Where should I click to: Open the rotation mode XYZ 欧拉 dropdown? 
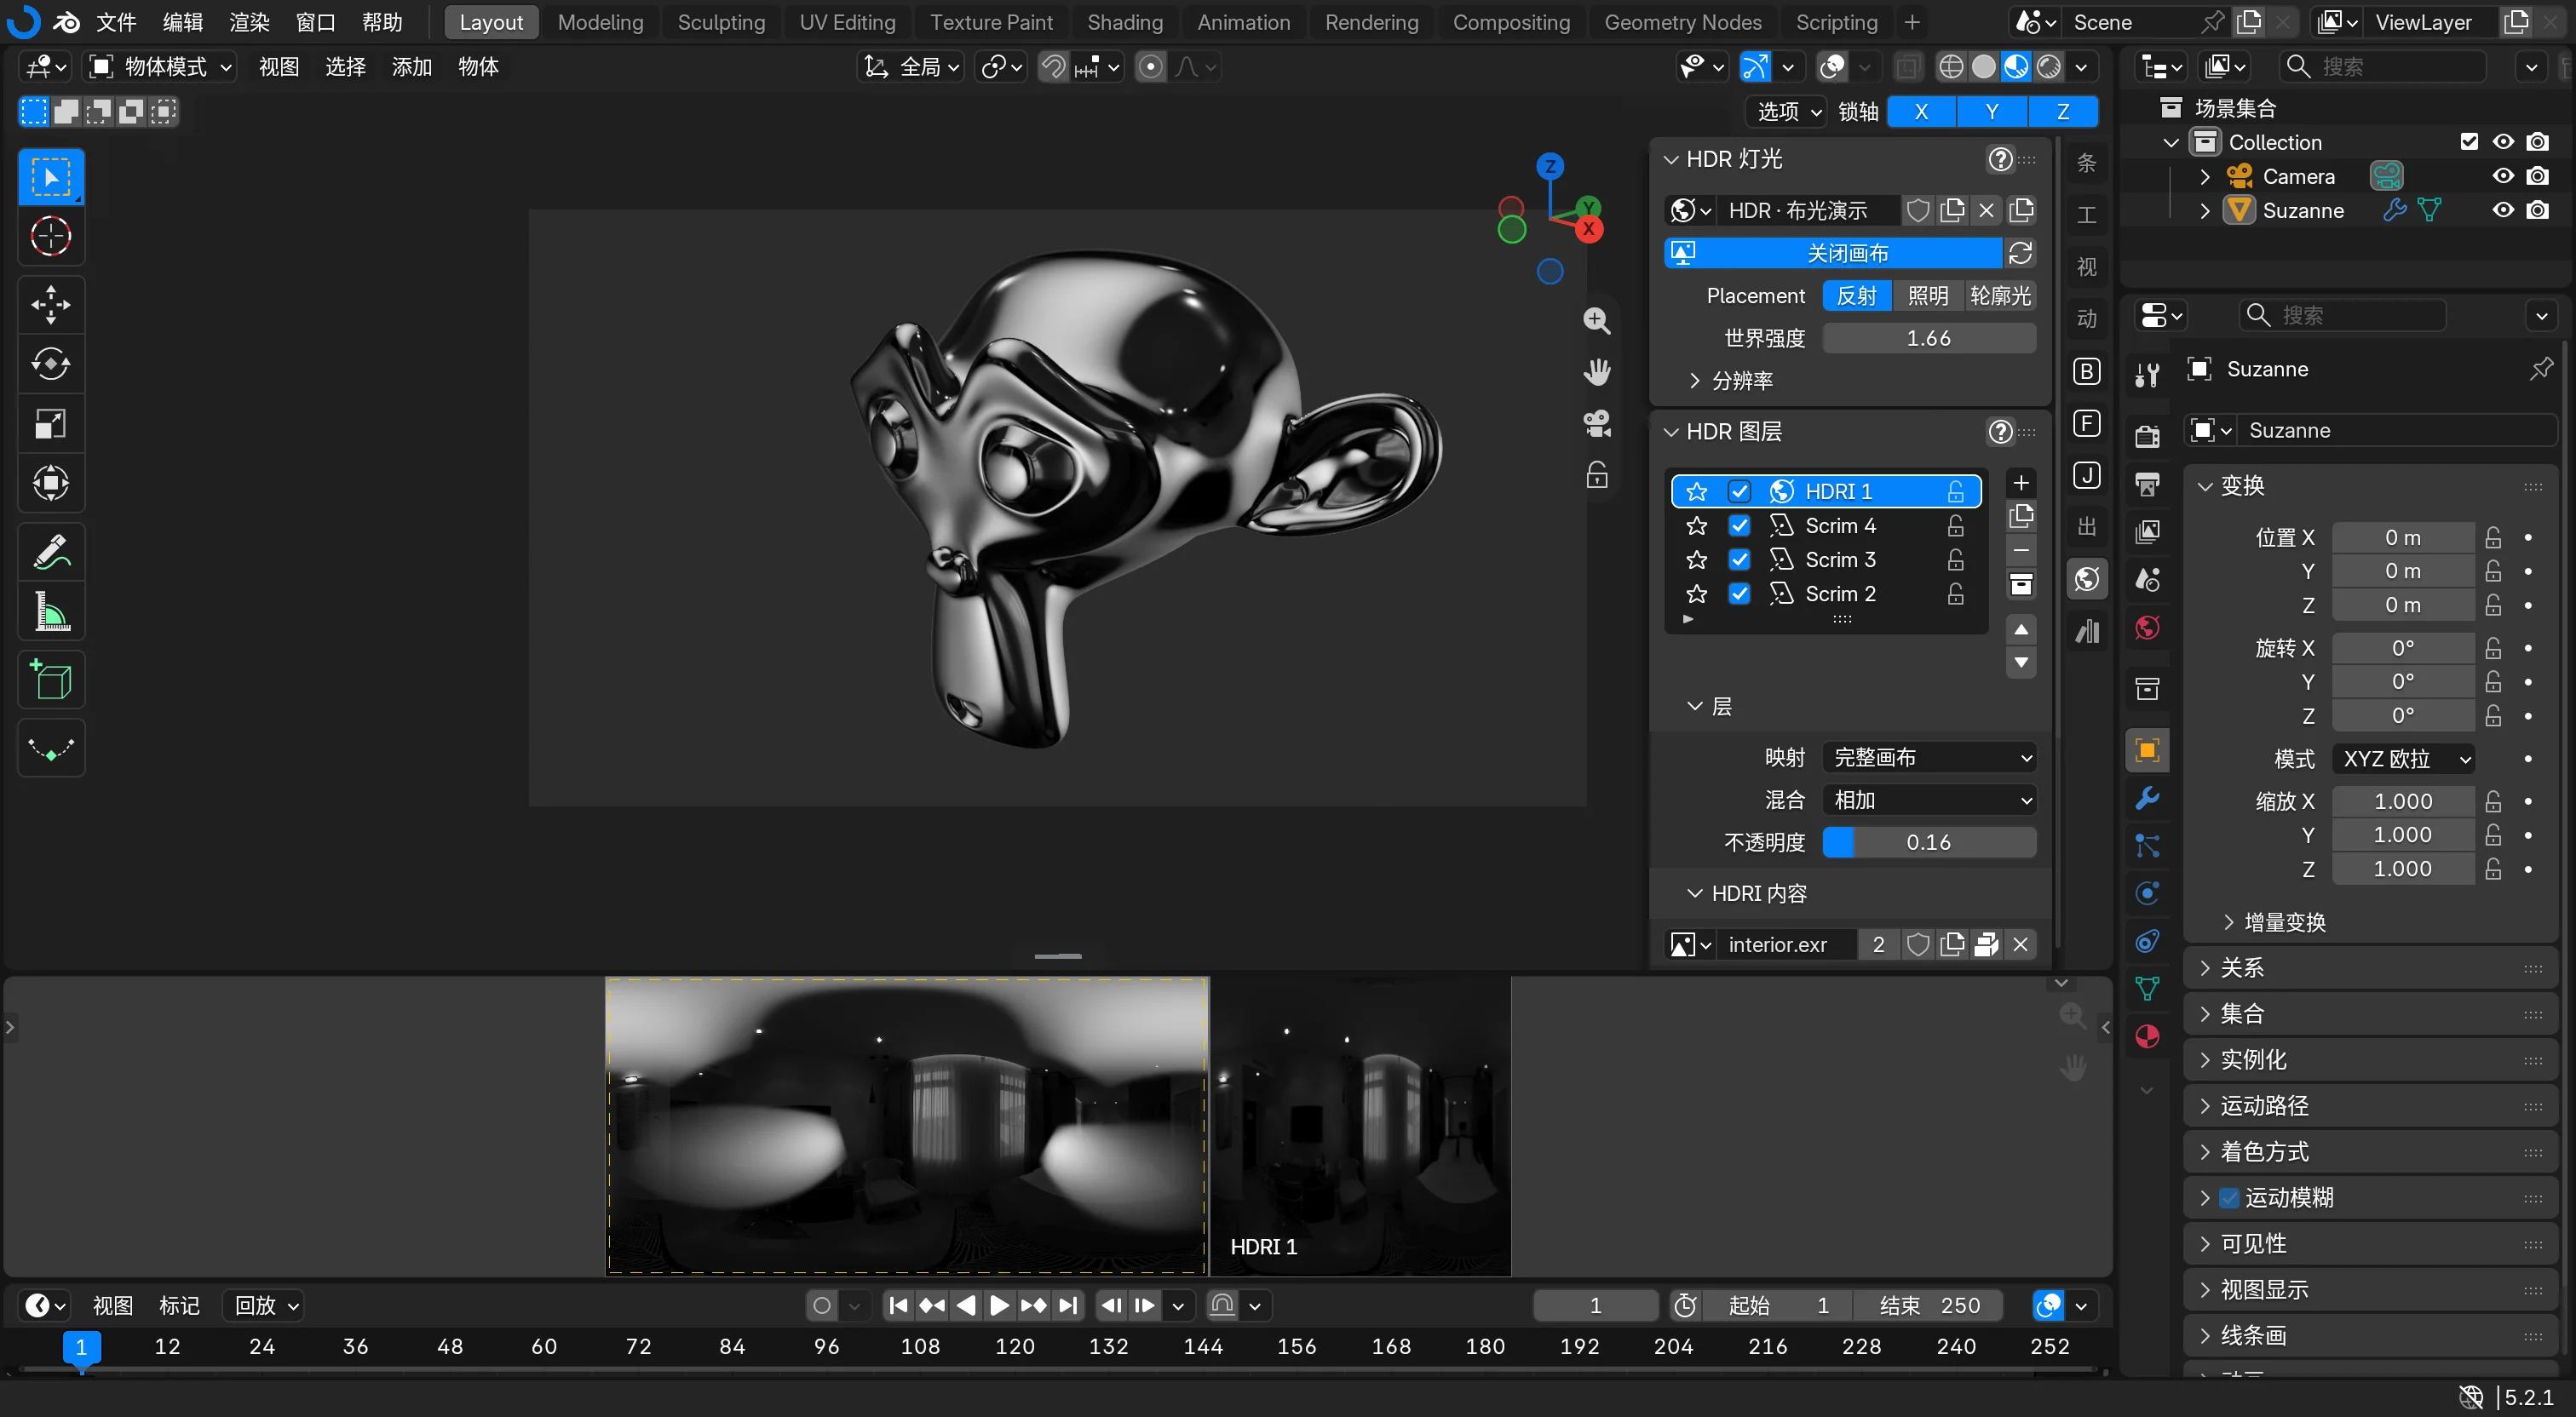(x=2403, y=759)
